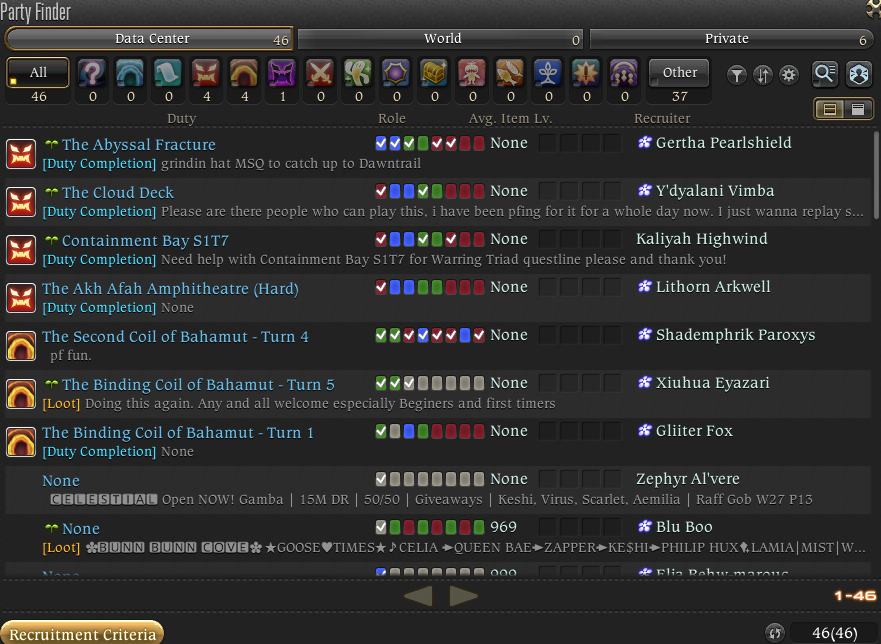Open The Akh Afah Amphitheatre (Hard) listing
The image size is (881, 644).
(x=438, y=298)
